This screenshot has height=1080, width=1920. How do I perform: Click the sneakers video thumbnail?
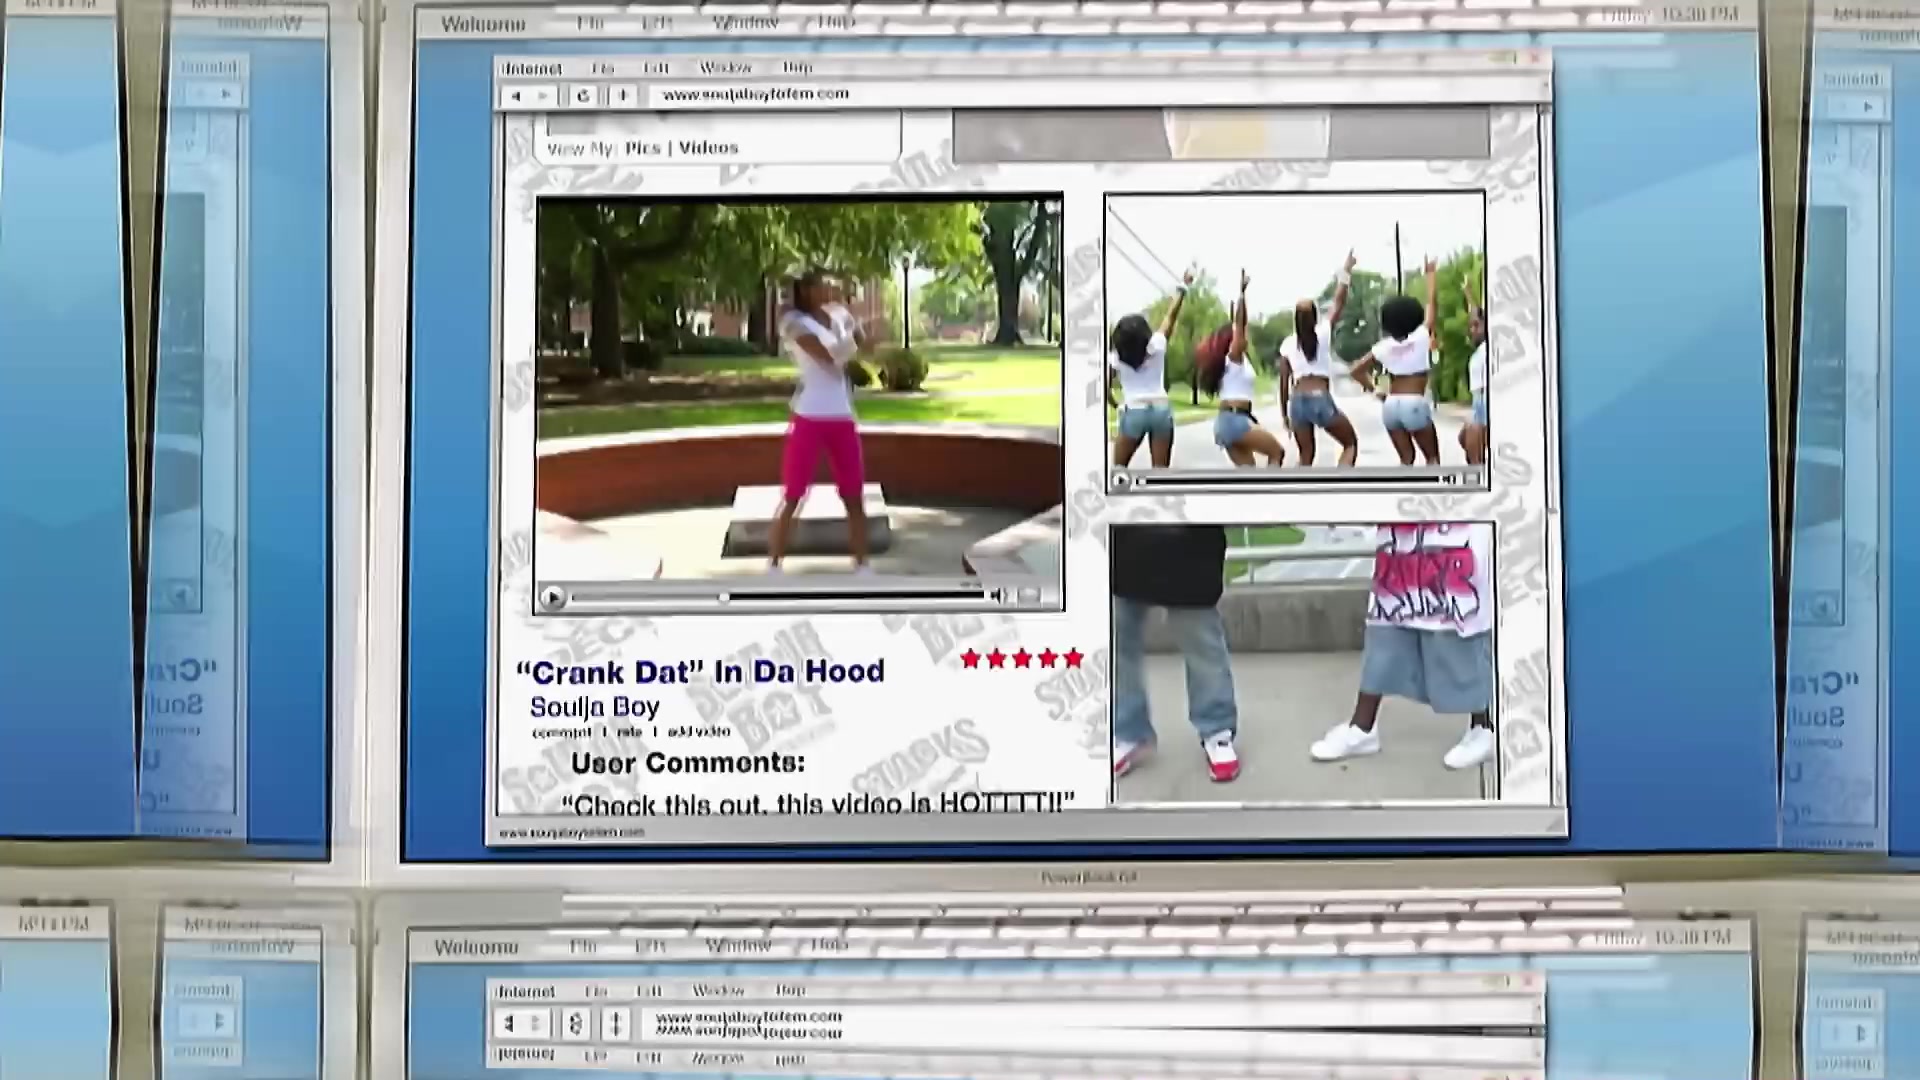pyautogui.click(x=1303, y=662)
